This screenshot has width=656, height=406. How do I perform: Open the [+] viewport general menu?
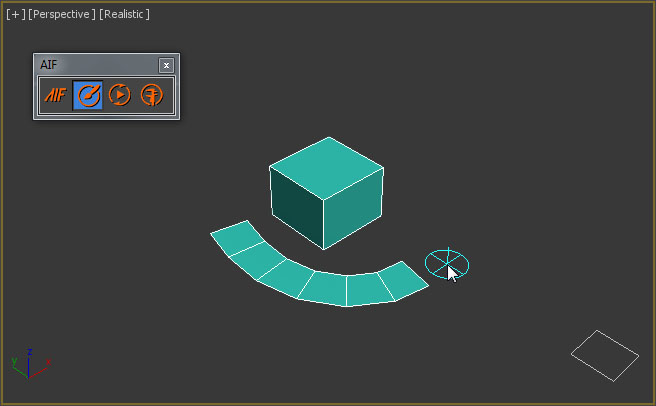[x=15, y=14]
